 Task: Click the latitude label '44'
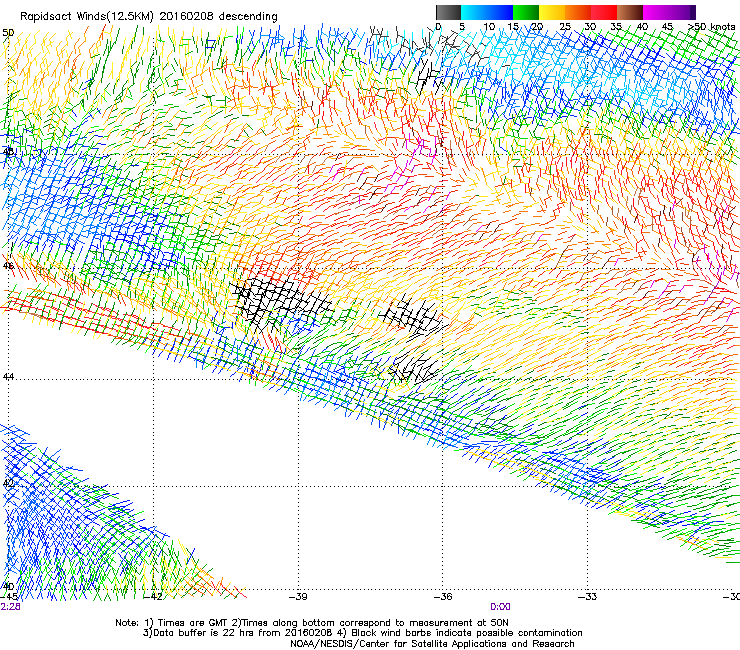click(8, 377)
